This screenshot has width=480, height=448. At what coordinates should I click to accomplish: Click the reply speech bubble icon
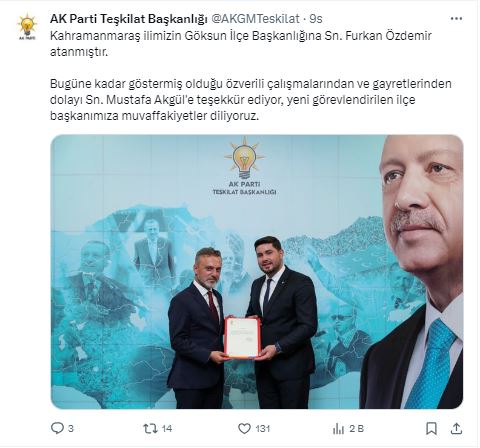coord(57,428)
